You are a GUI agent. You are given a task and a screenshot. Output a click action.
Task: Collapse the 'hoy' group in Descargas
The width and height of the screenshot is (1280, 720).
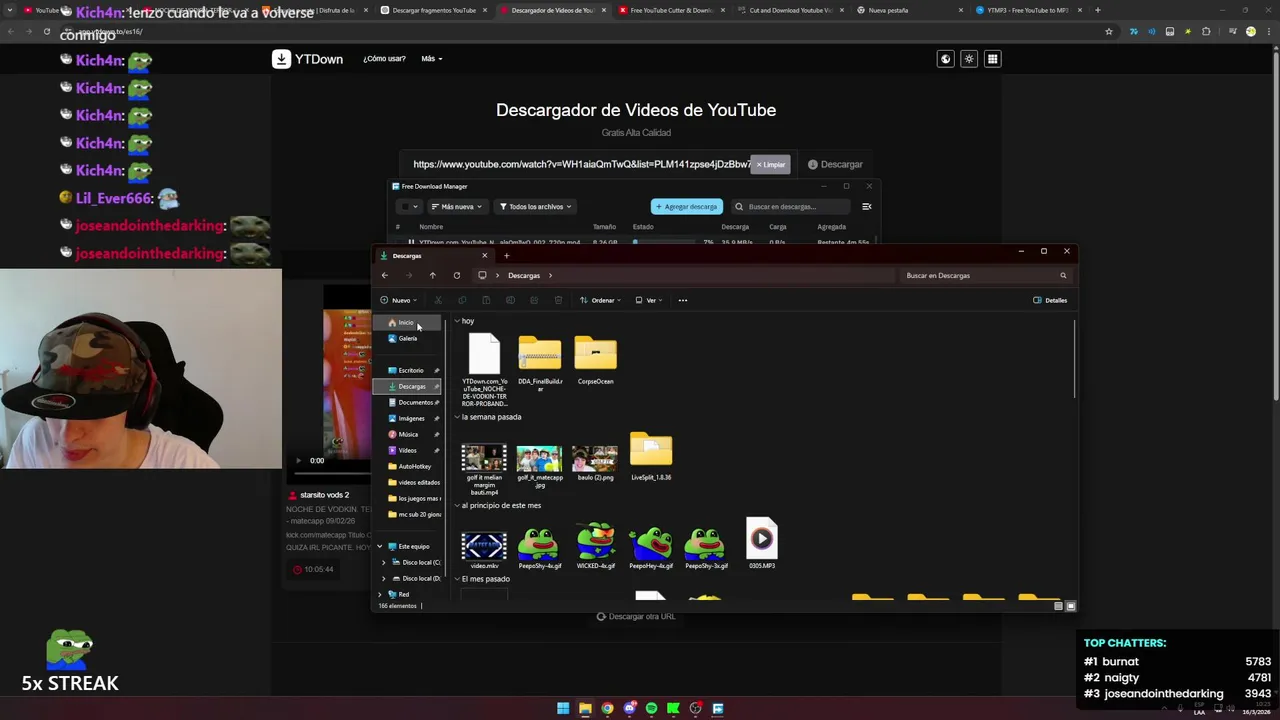coord(457,321)
